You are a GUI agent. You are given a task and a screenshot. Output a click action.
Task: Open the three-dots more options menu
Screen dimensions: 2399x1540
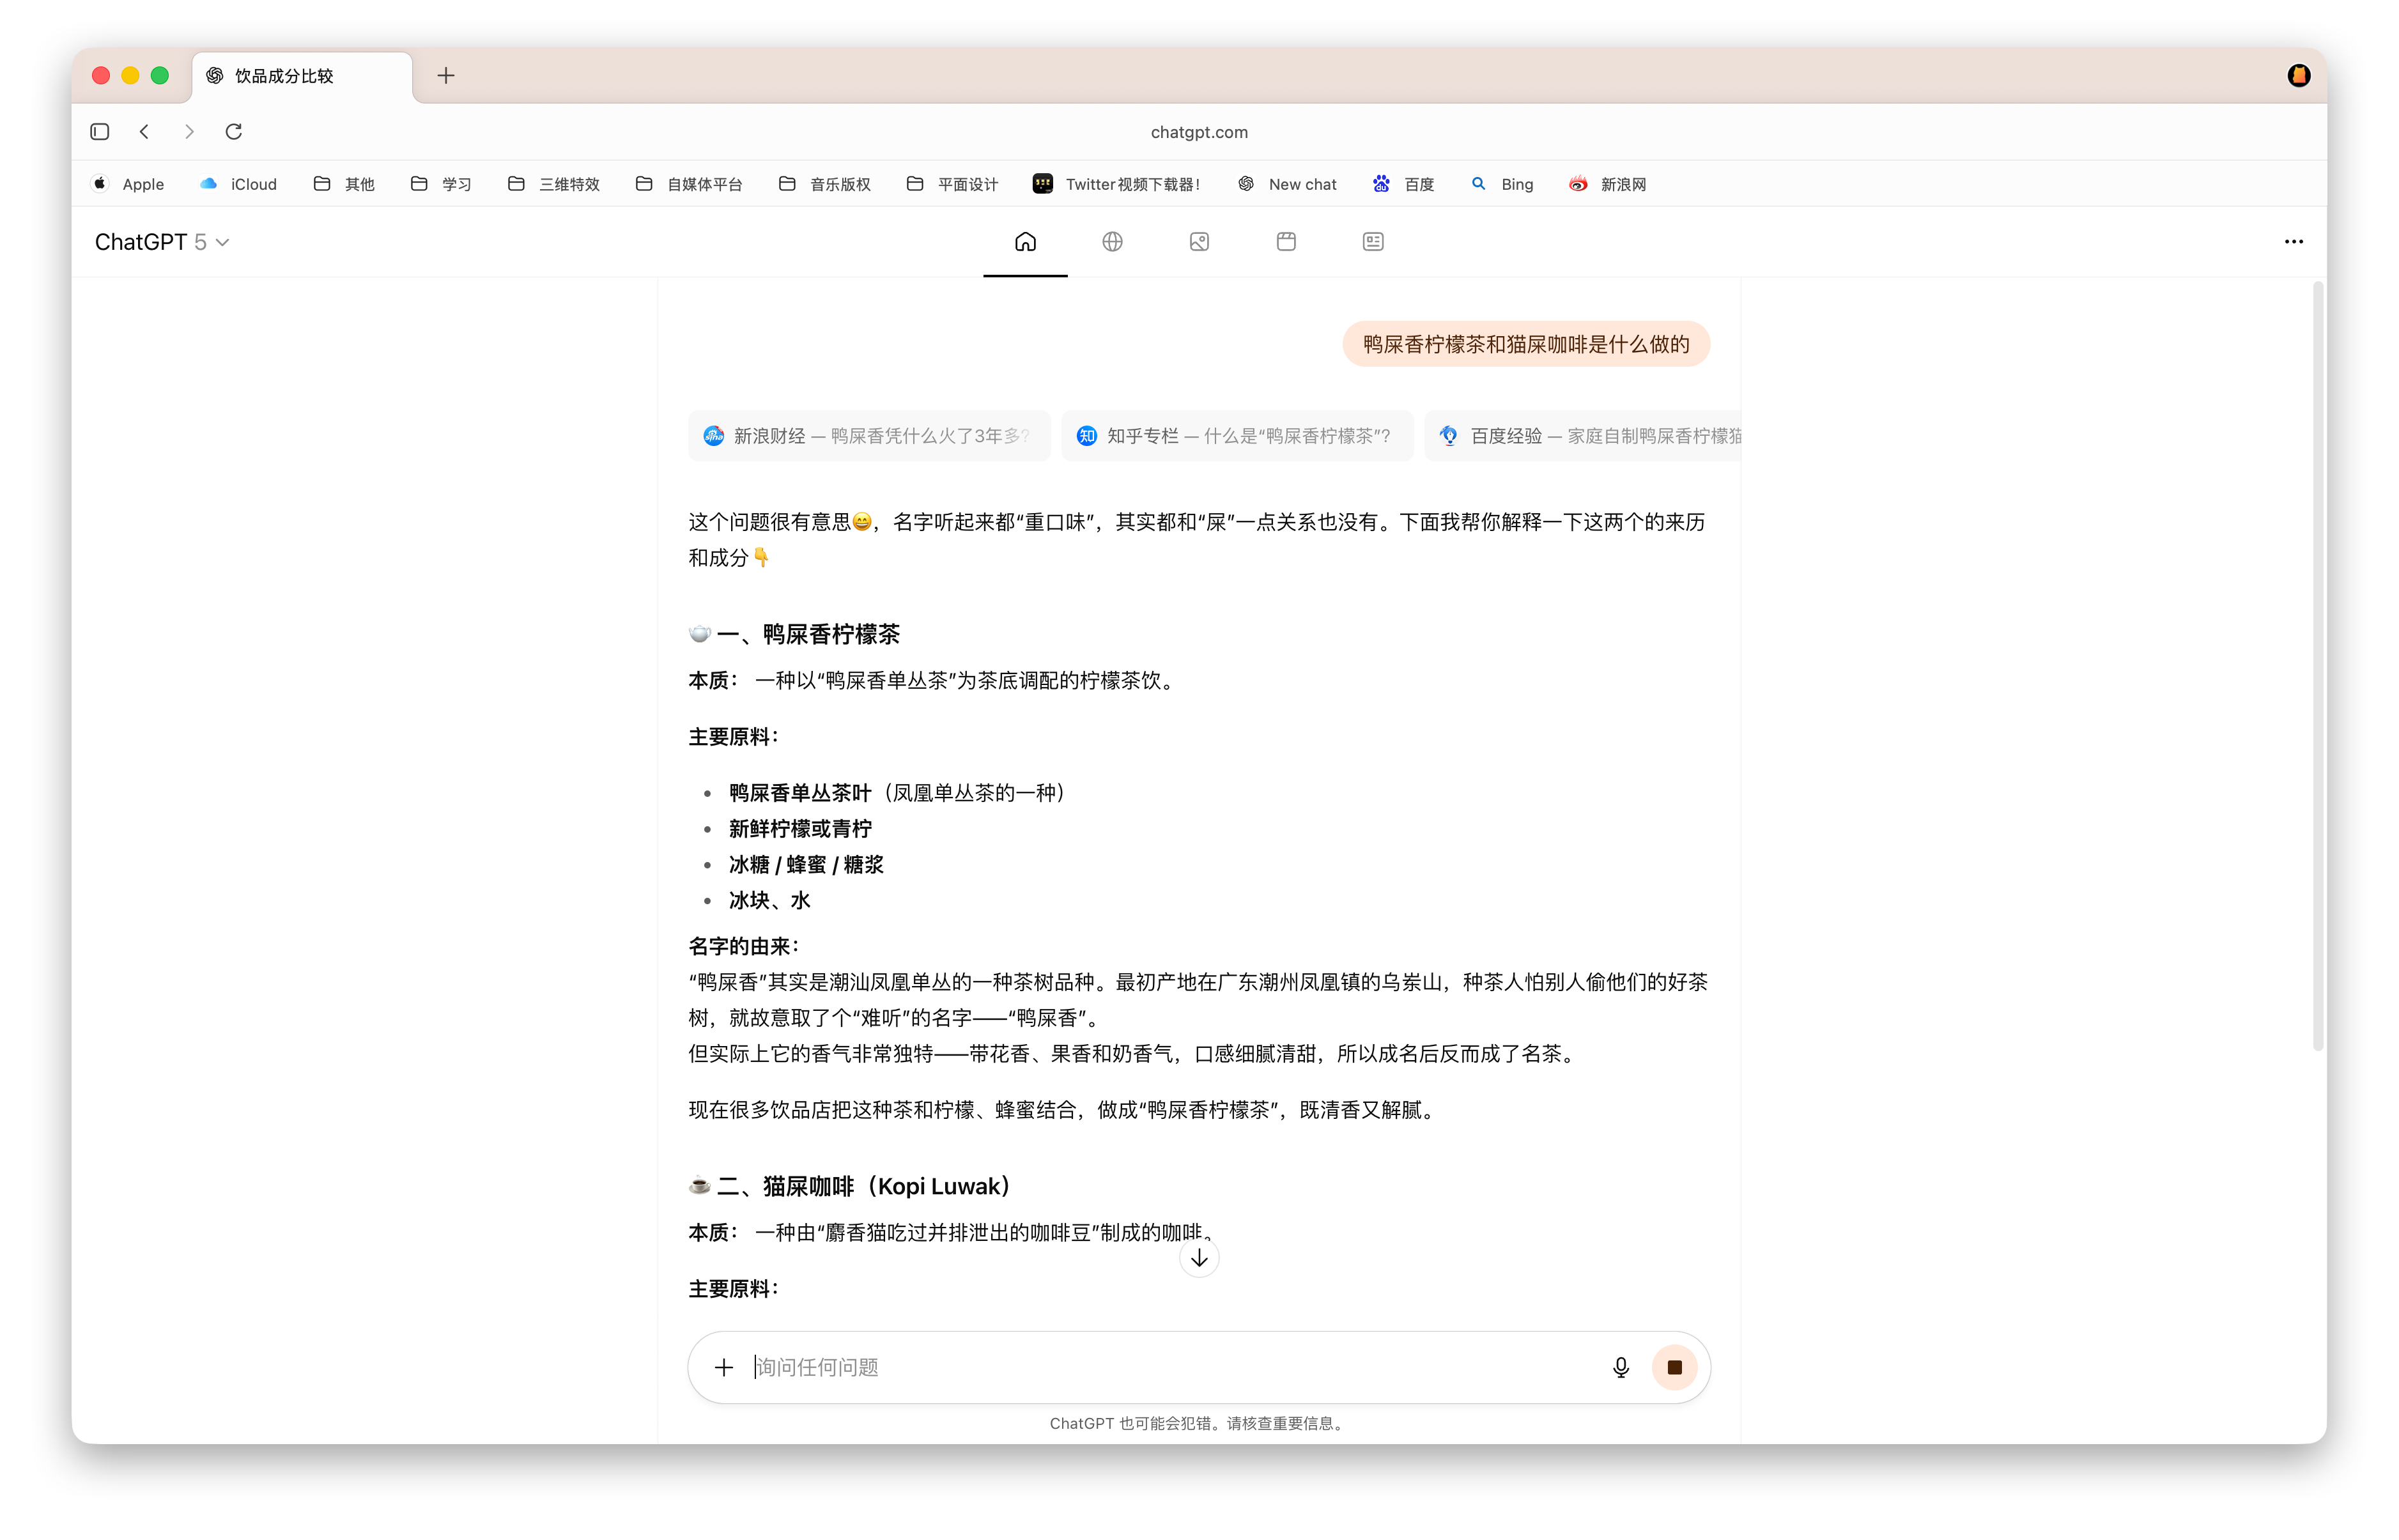(2293, 242)
